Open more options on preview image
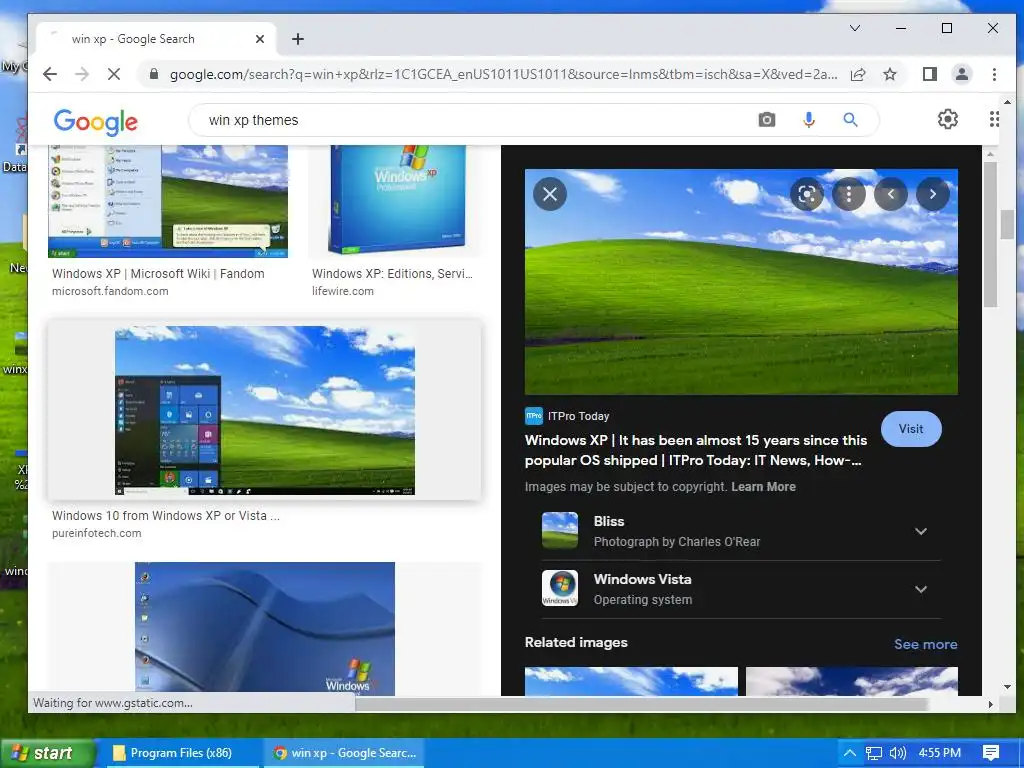The height and width of the screenshot is (768, 1024). 848,194
